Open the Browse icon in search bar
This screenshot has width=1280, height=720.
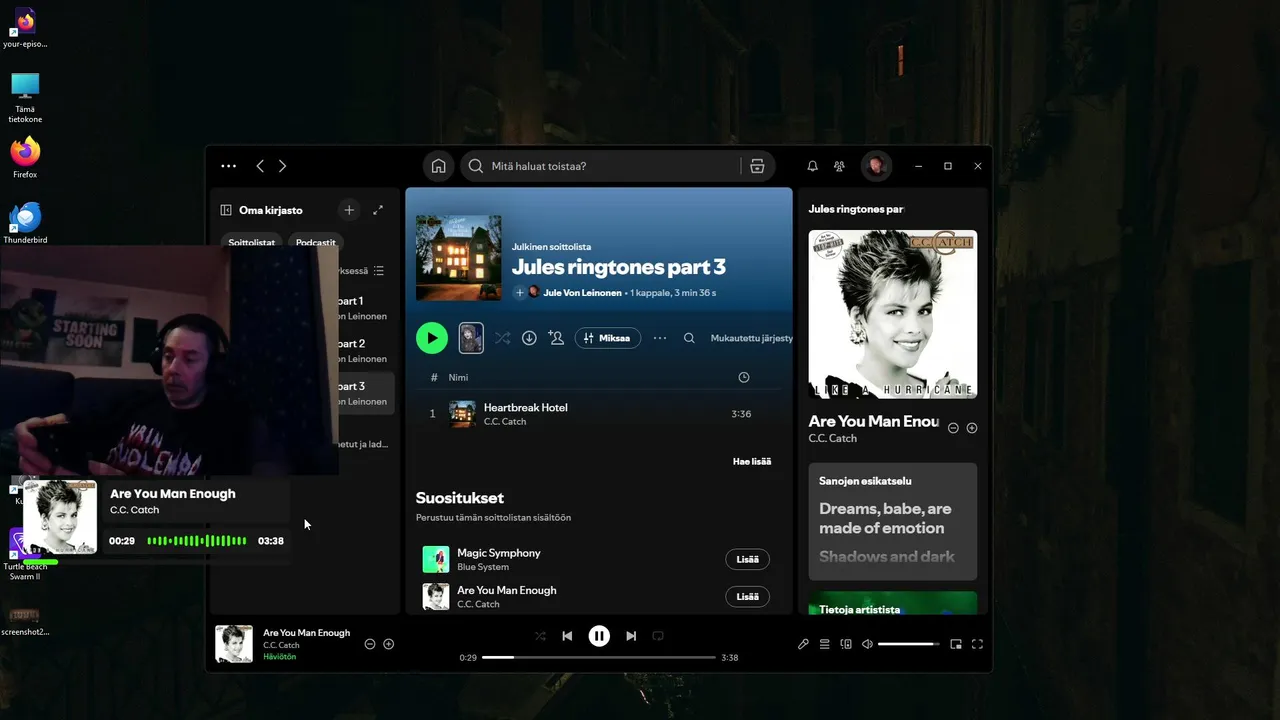(x=757, y=166)
